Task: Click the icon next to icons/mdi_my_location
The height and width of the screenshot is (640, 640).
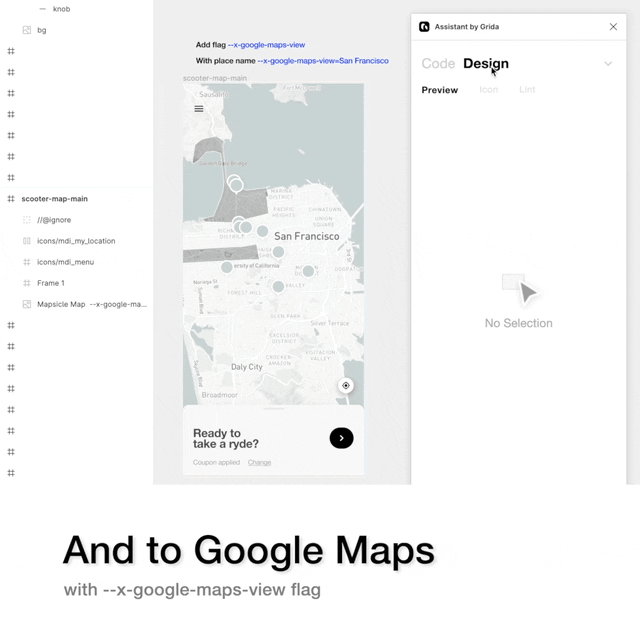Action: click(27, 241)
